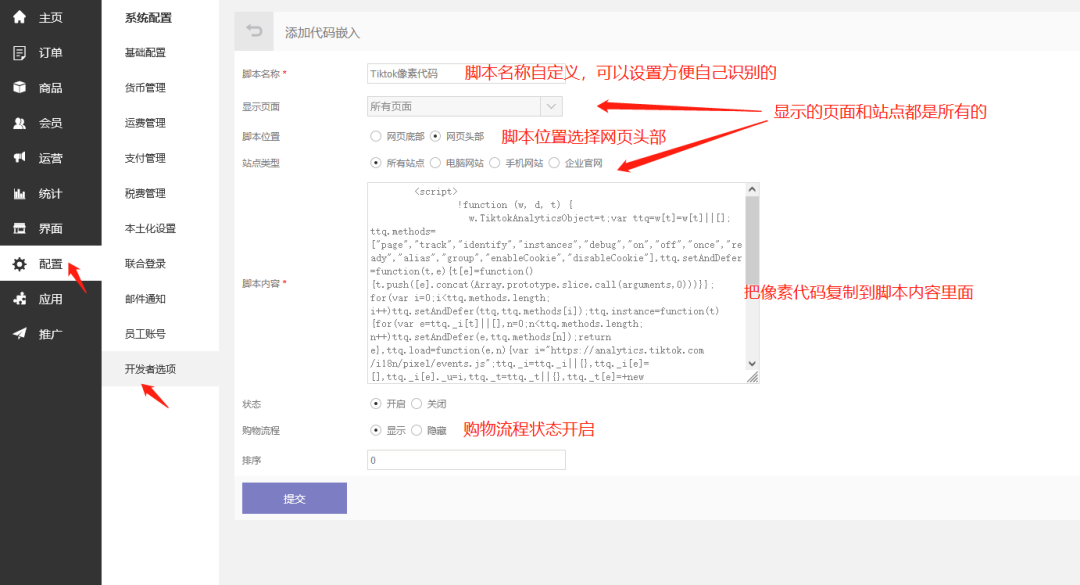Set 购物流程 to 显示
Image resolution: width=1080 pixels, height=585 pixels.
pos(375,430)
